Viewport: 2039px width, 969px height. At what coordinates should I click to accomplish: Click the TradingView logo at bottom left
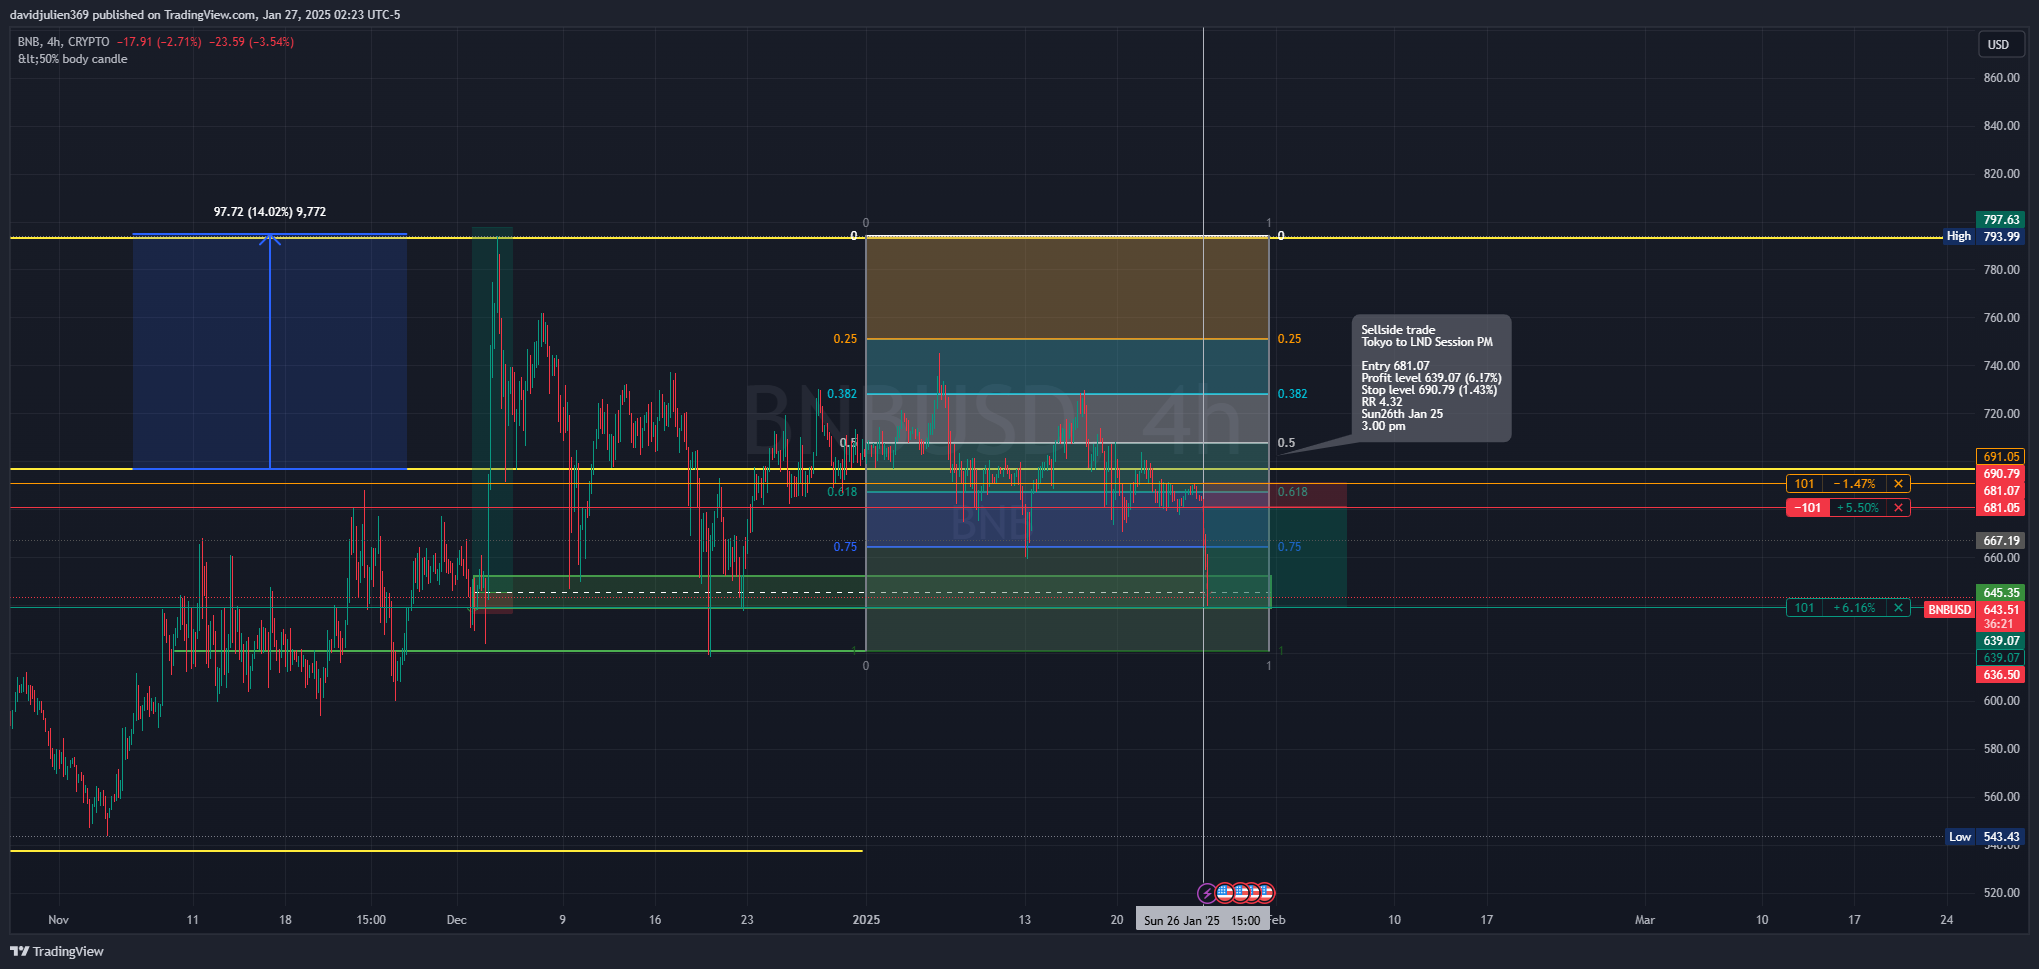click(57, 951)
